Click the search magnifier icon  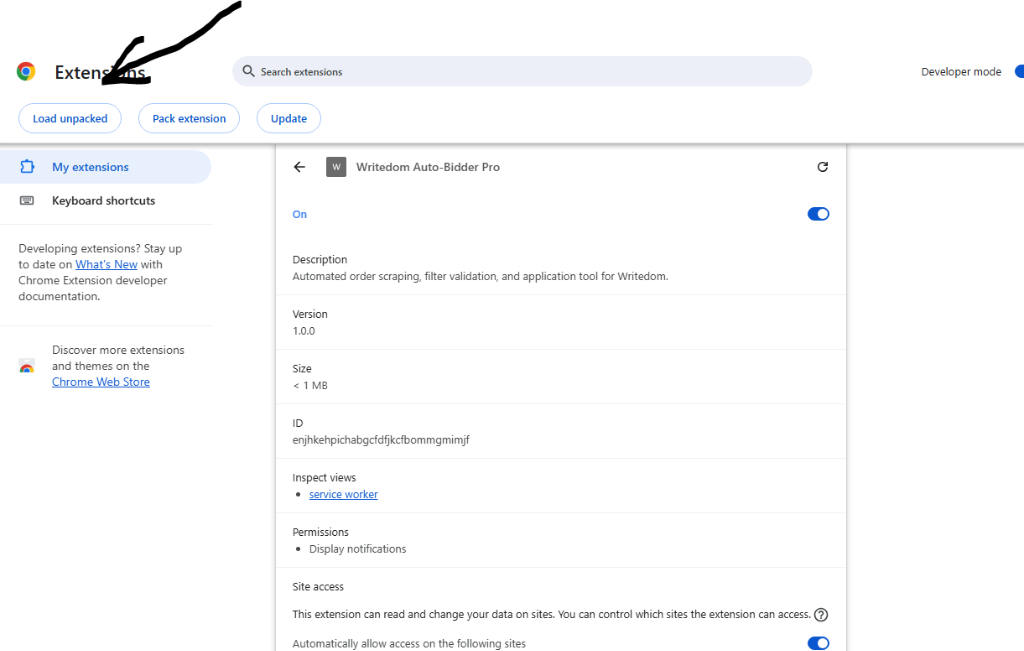coord(248,71)
